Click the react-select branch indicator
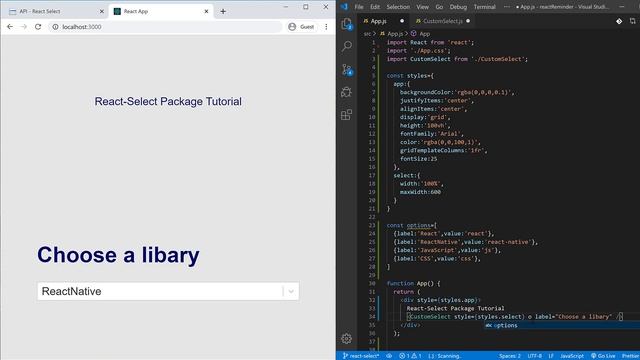 [x=361, y=356]
